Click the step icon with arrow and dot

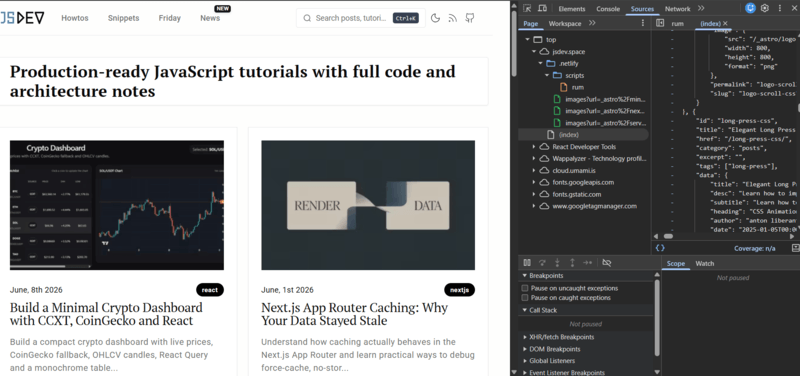tap(587, 263)
